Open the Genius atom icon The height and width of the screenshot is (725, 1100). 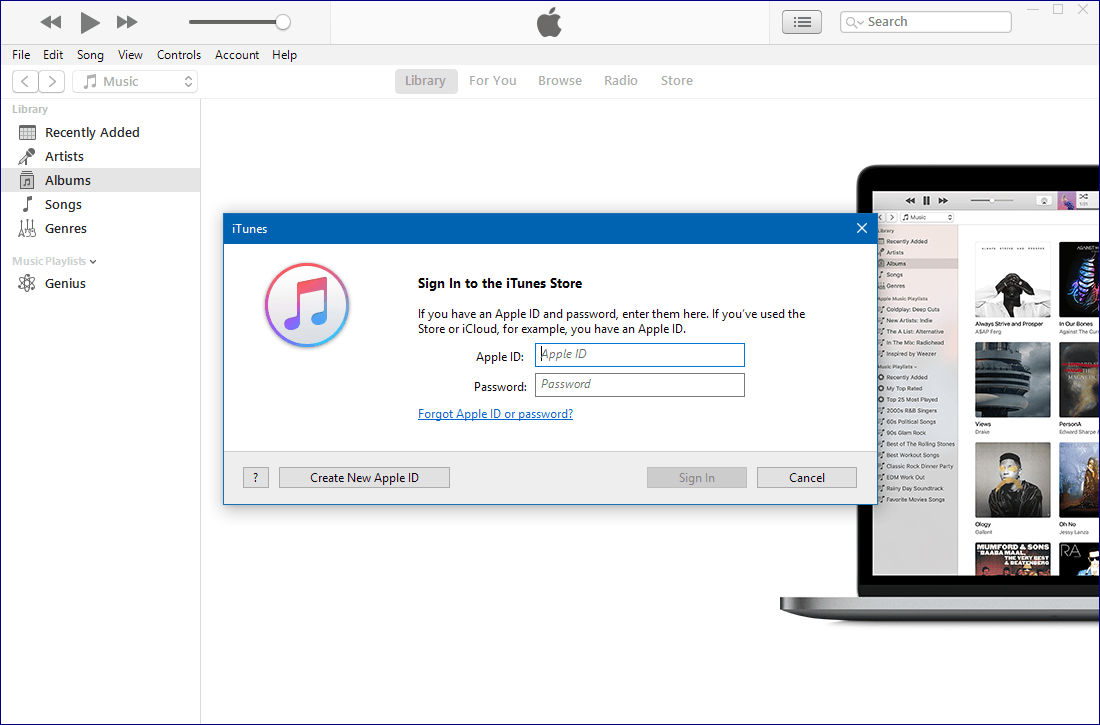[x=27, y=283]
